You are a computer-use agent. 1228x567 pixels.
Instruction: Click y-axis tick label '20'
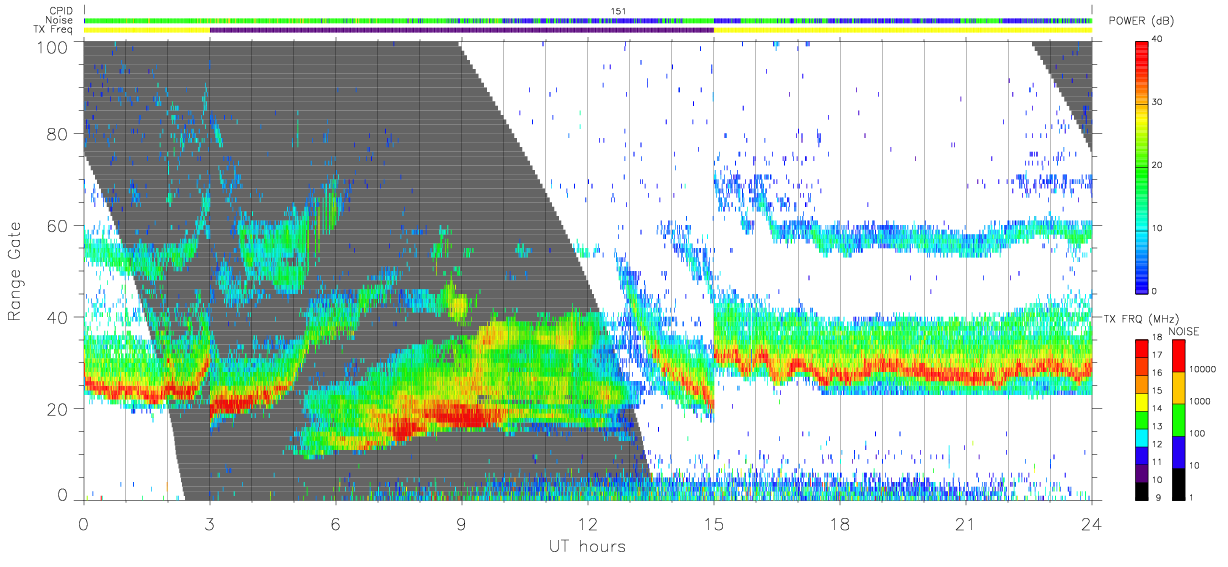(59, 409)
